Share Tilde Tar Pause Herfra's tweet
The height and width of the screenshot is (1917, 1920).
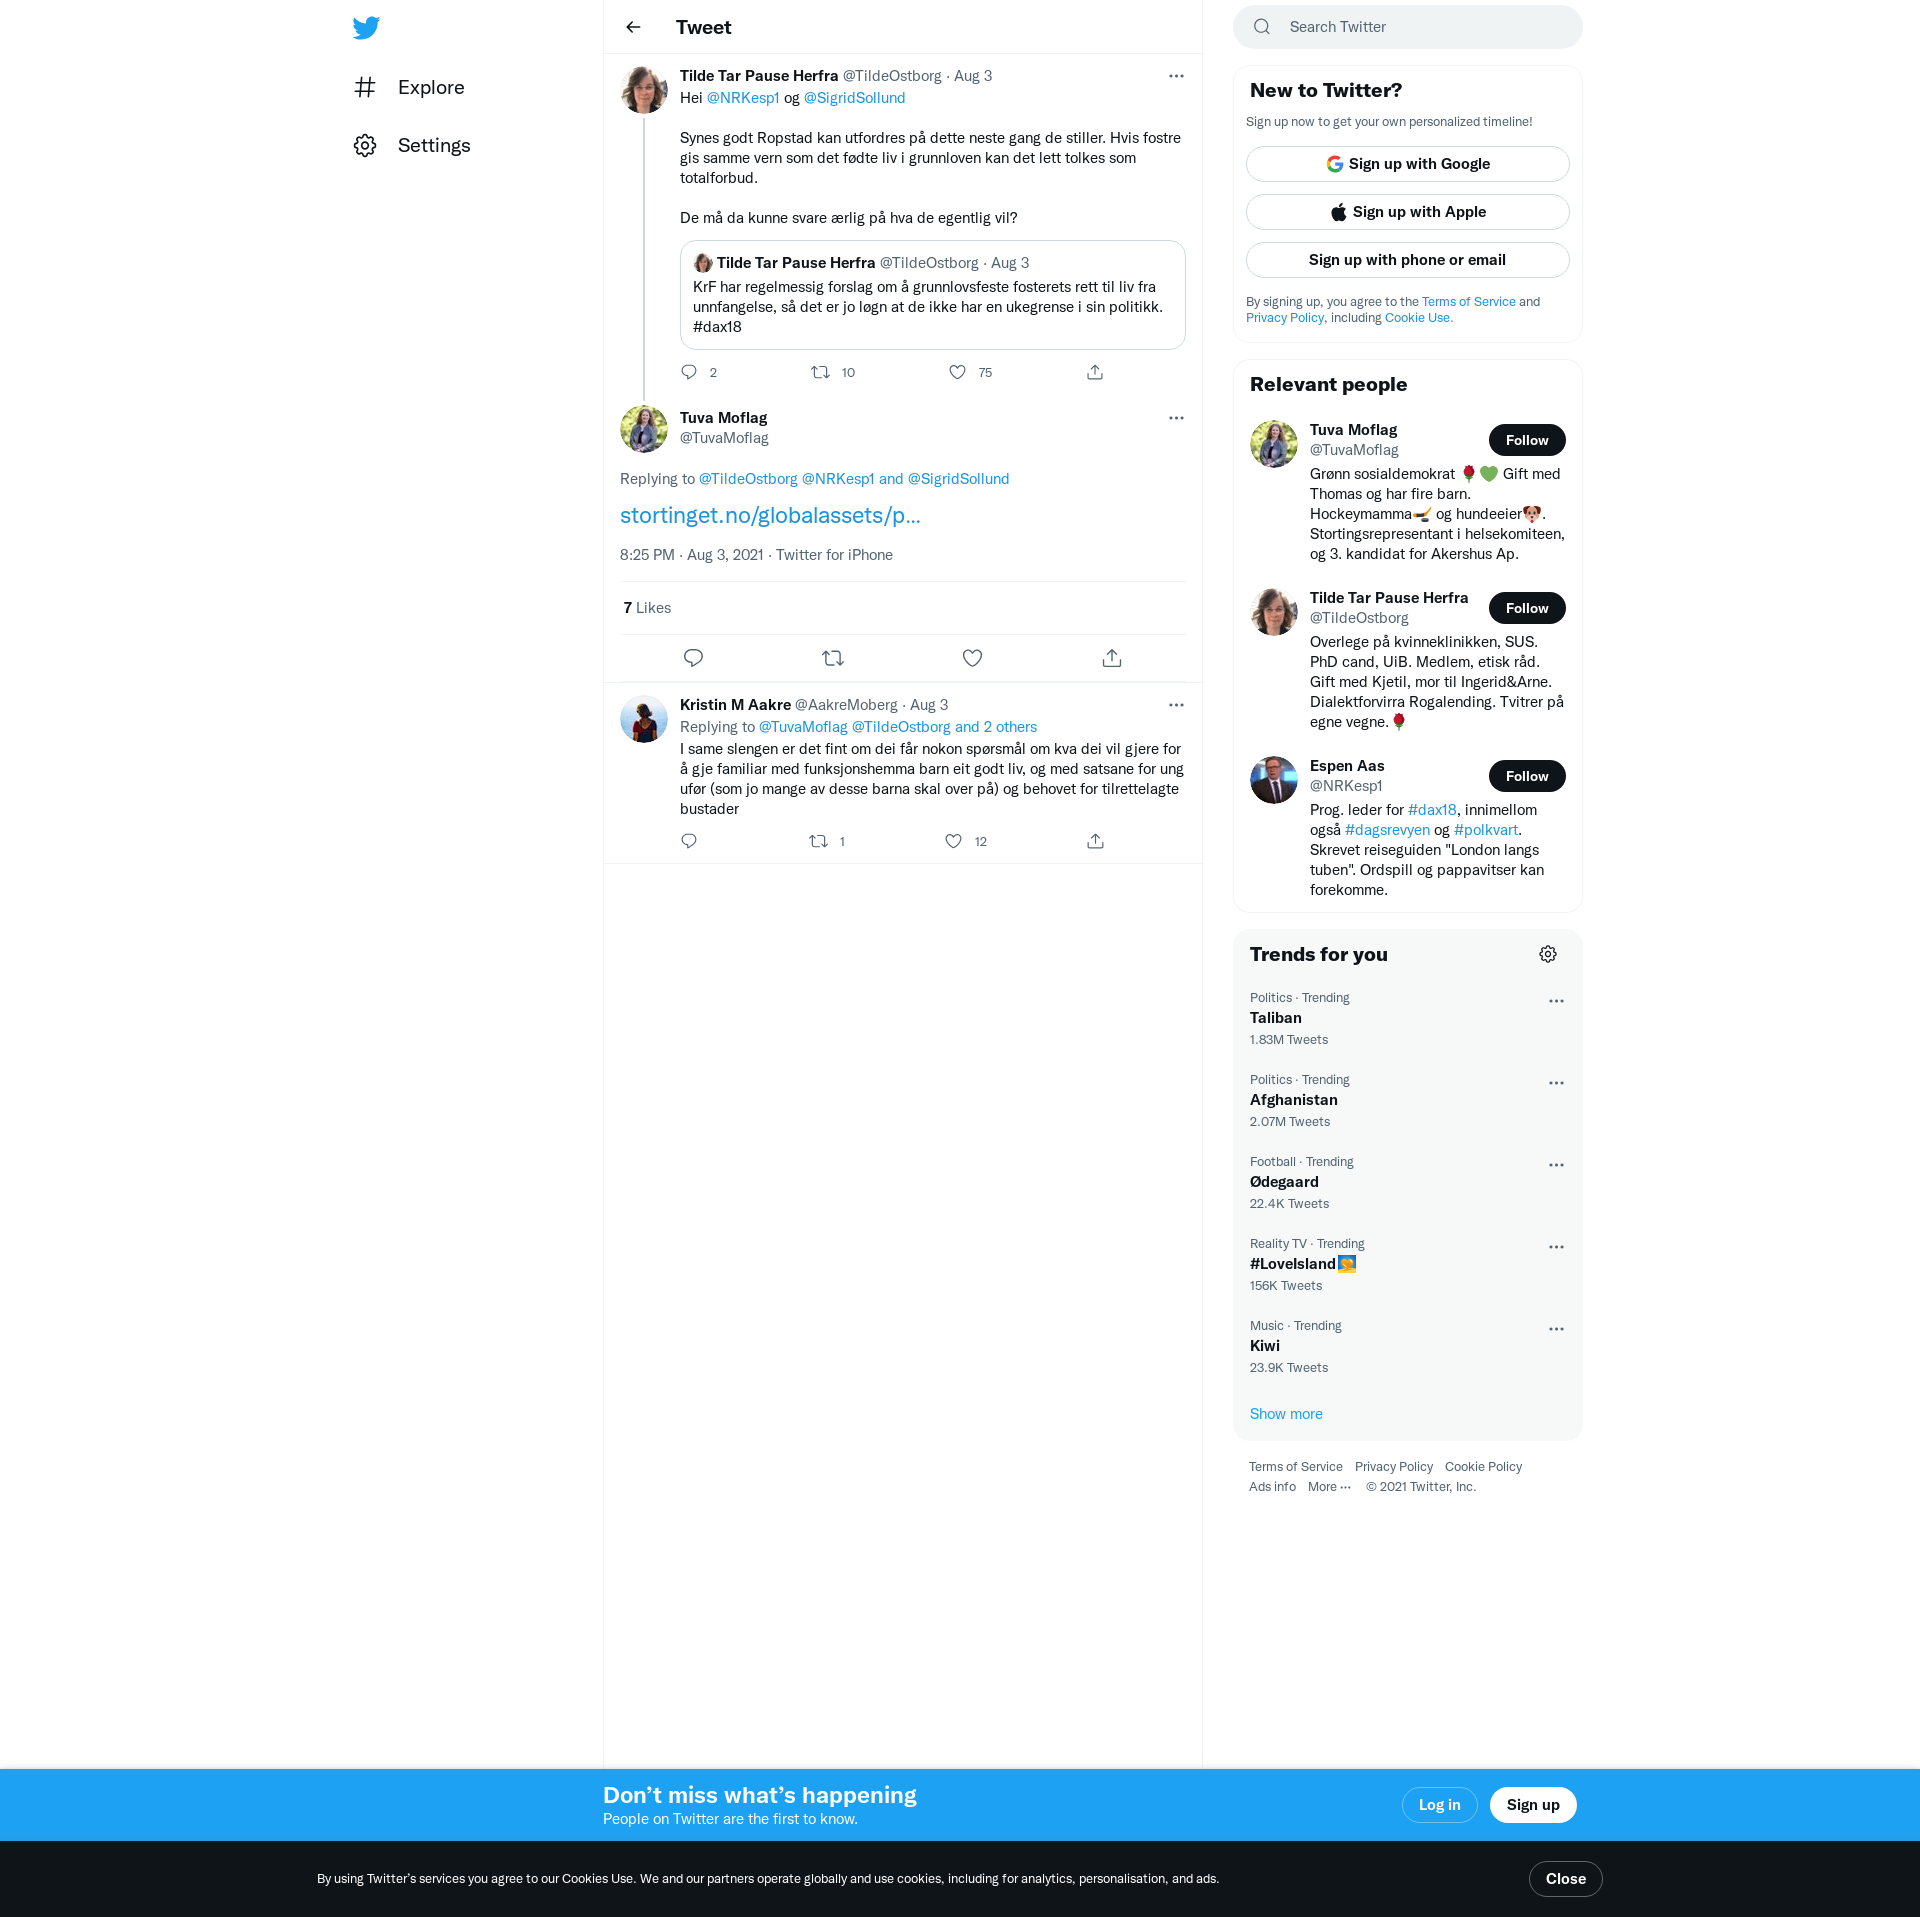tap(1095, 372)
